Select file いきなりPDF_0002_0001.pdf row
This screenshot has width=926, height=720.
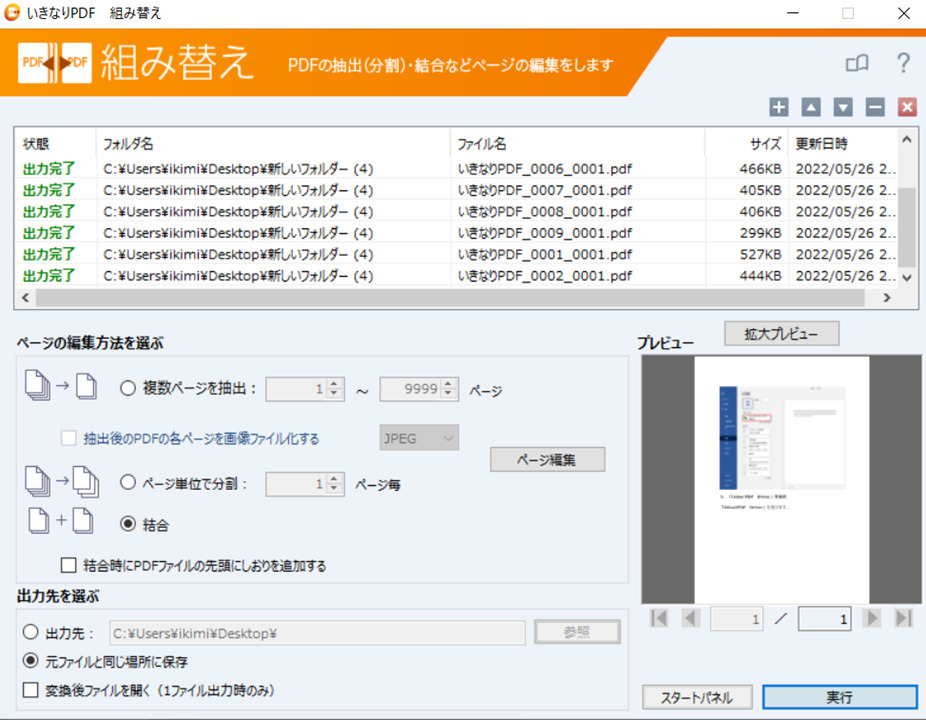pyautogui.click(x=455, y=275)
